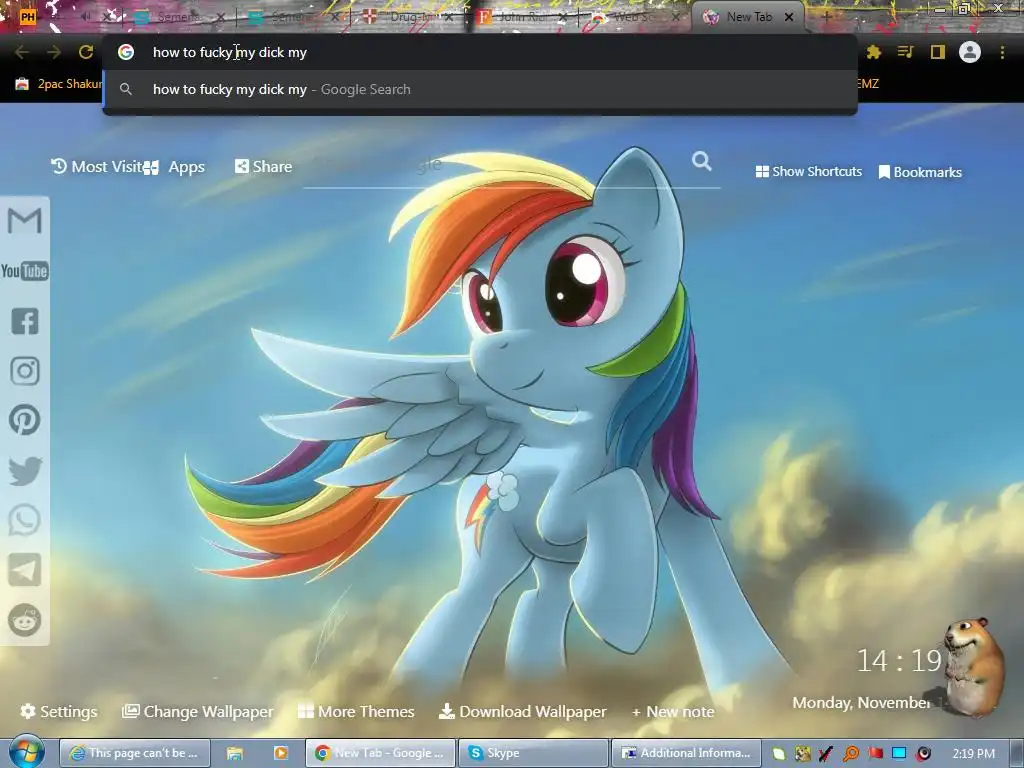This screenshot has height=768, width=1024.
Task: Add a New note
Action: coord(673,712)
